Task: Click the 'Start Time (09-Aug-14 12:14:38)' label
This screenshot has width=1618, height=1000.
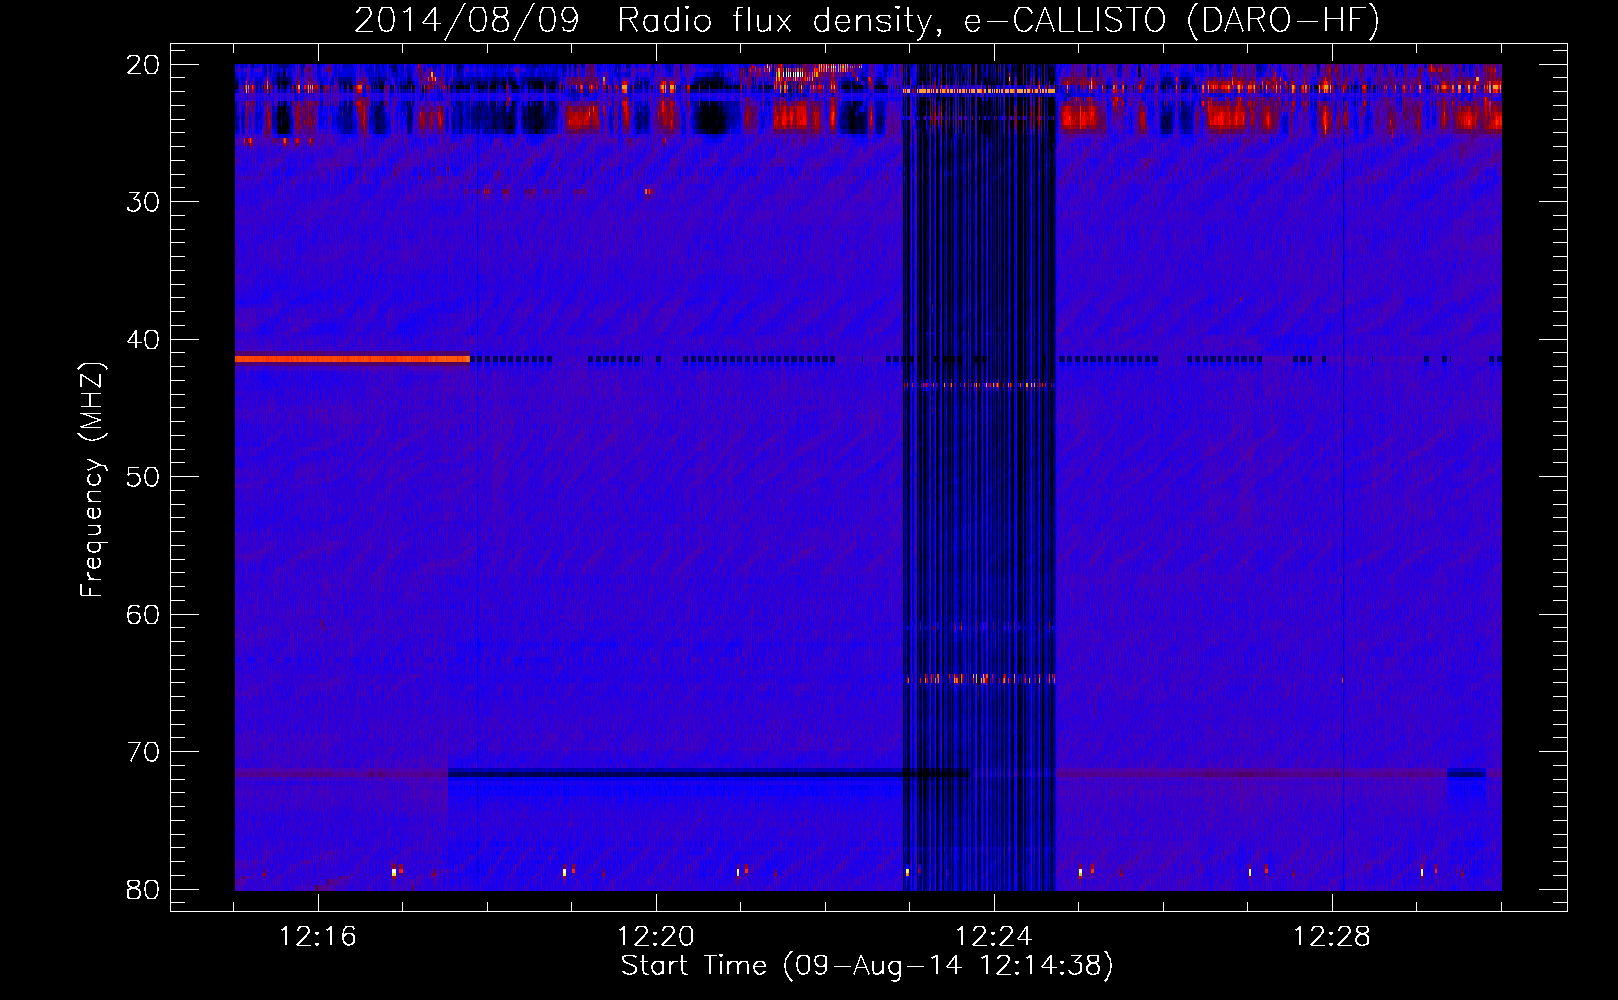Action: (867, 966)
